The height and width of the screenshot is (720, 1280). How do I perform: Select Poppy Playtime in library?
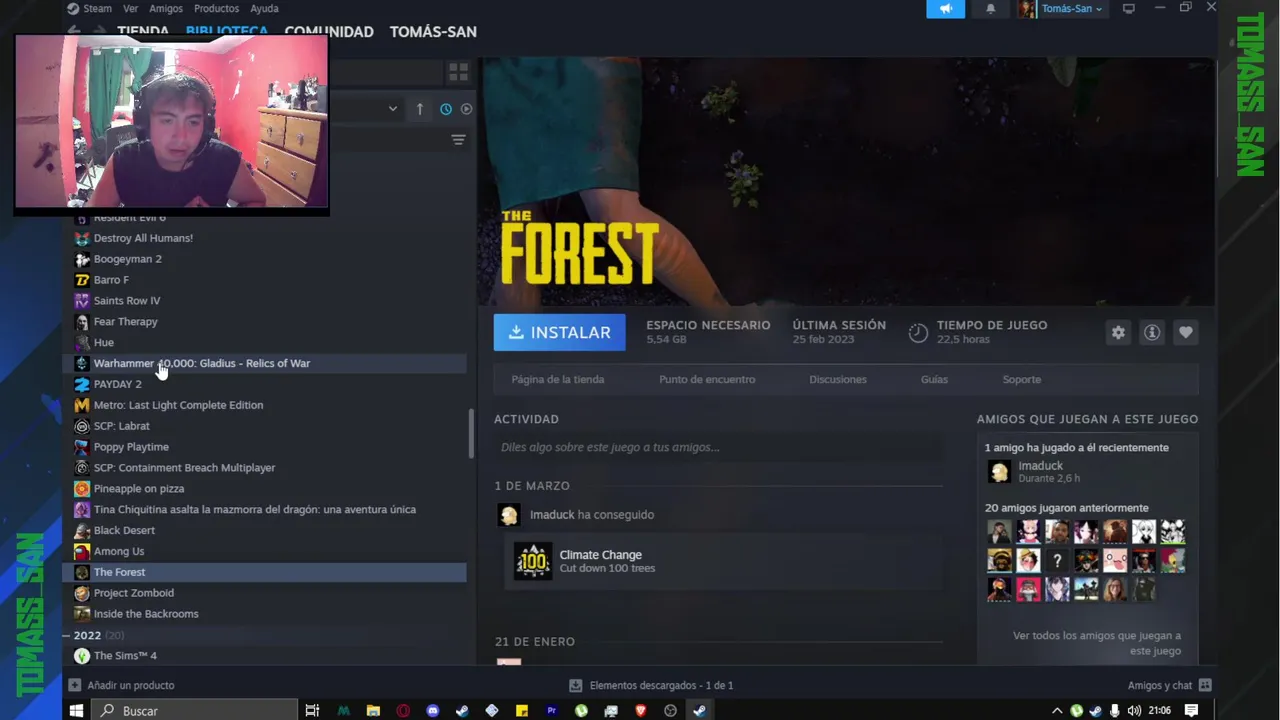point(131,447)
